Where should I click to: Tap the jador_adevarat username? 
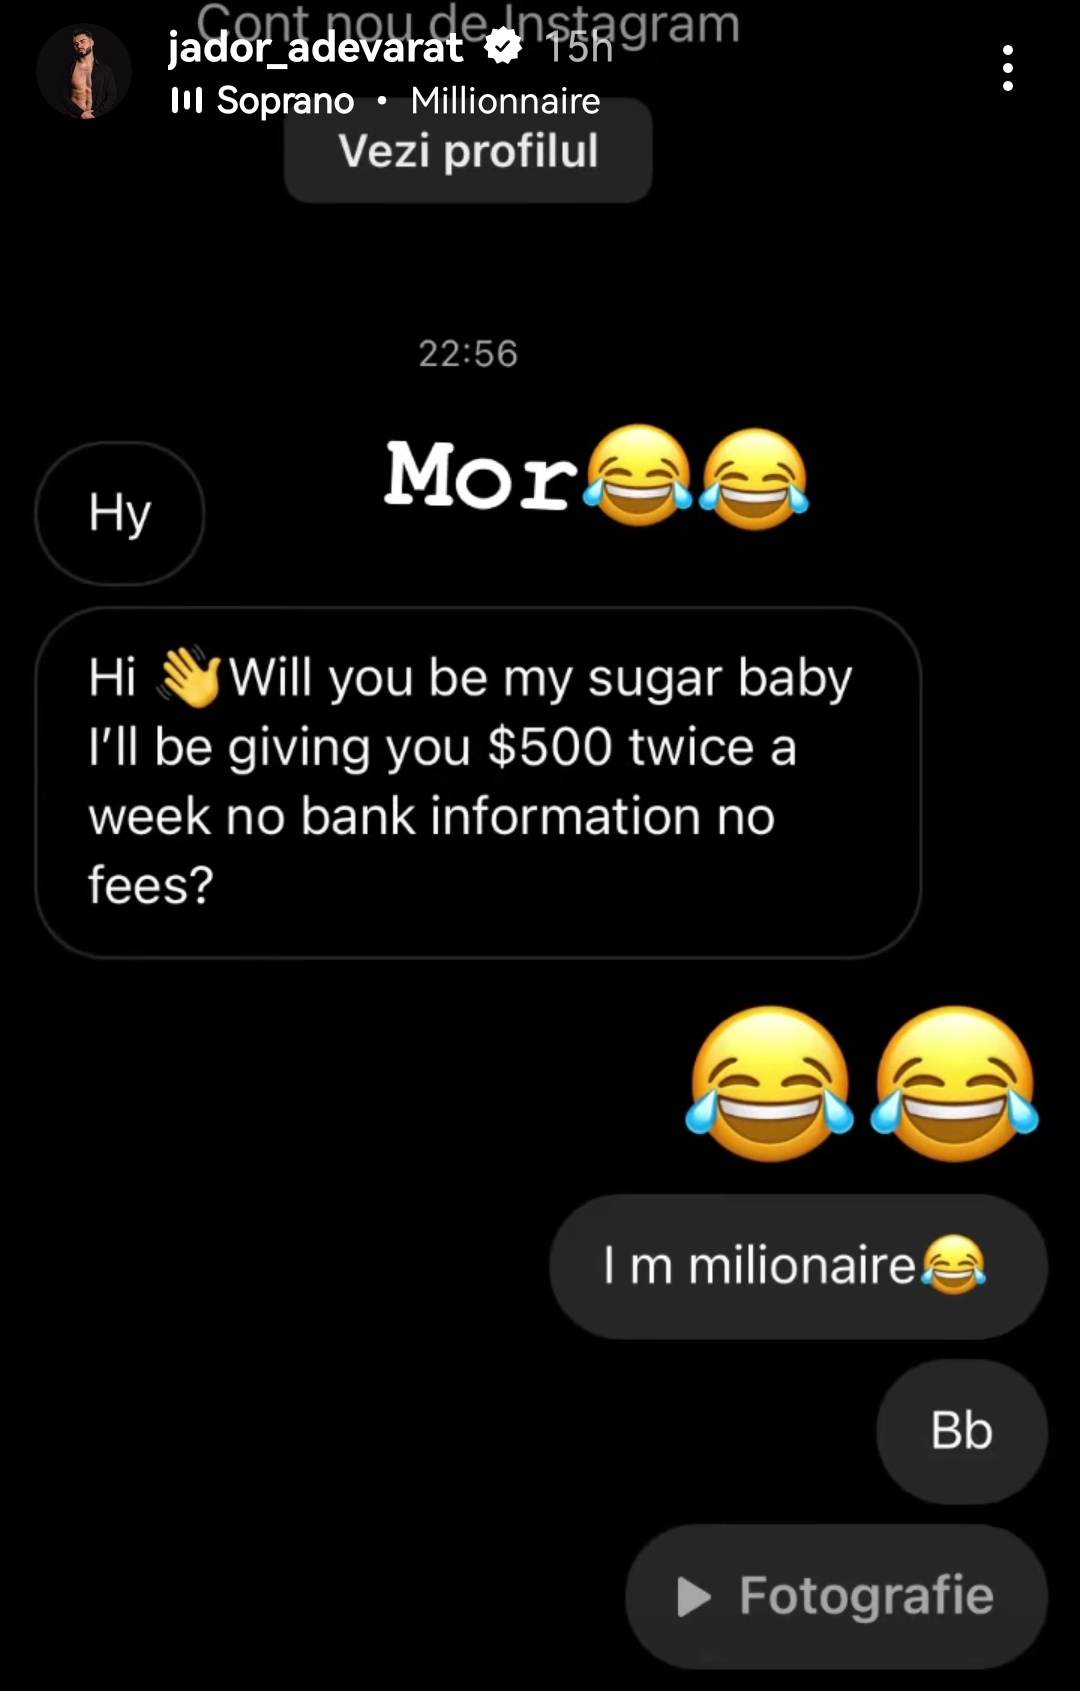click(315, 47)
